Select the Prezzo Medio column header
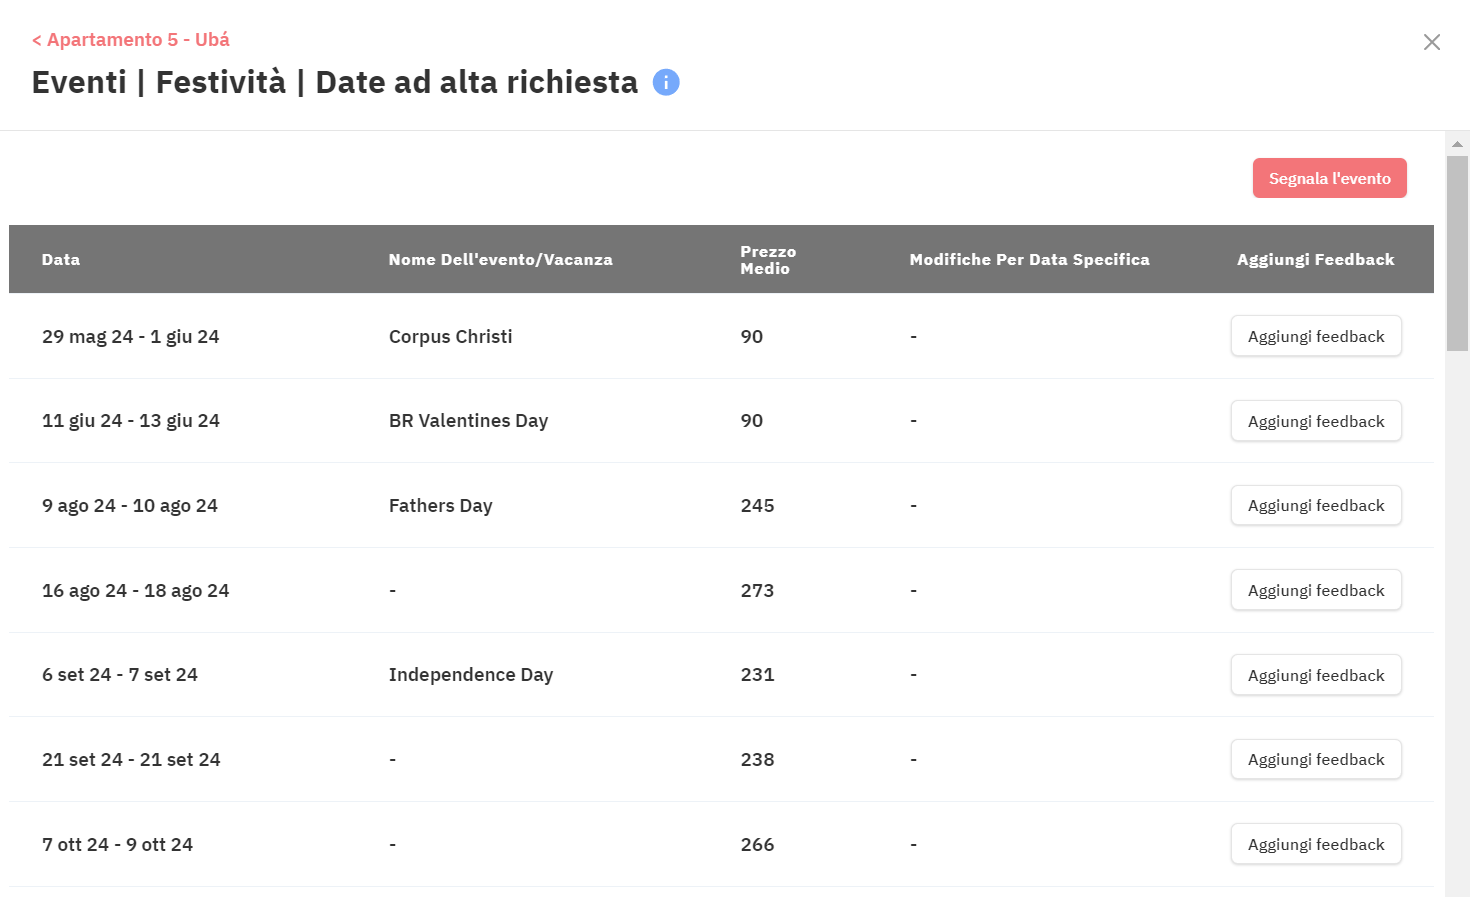Image resolution: width=1470 pixels, height=897 pixels. coord(768,260)
